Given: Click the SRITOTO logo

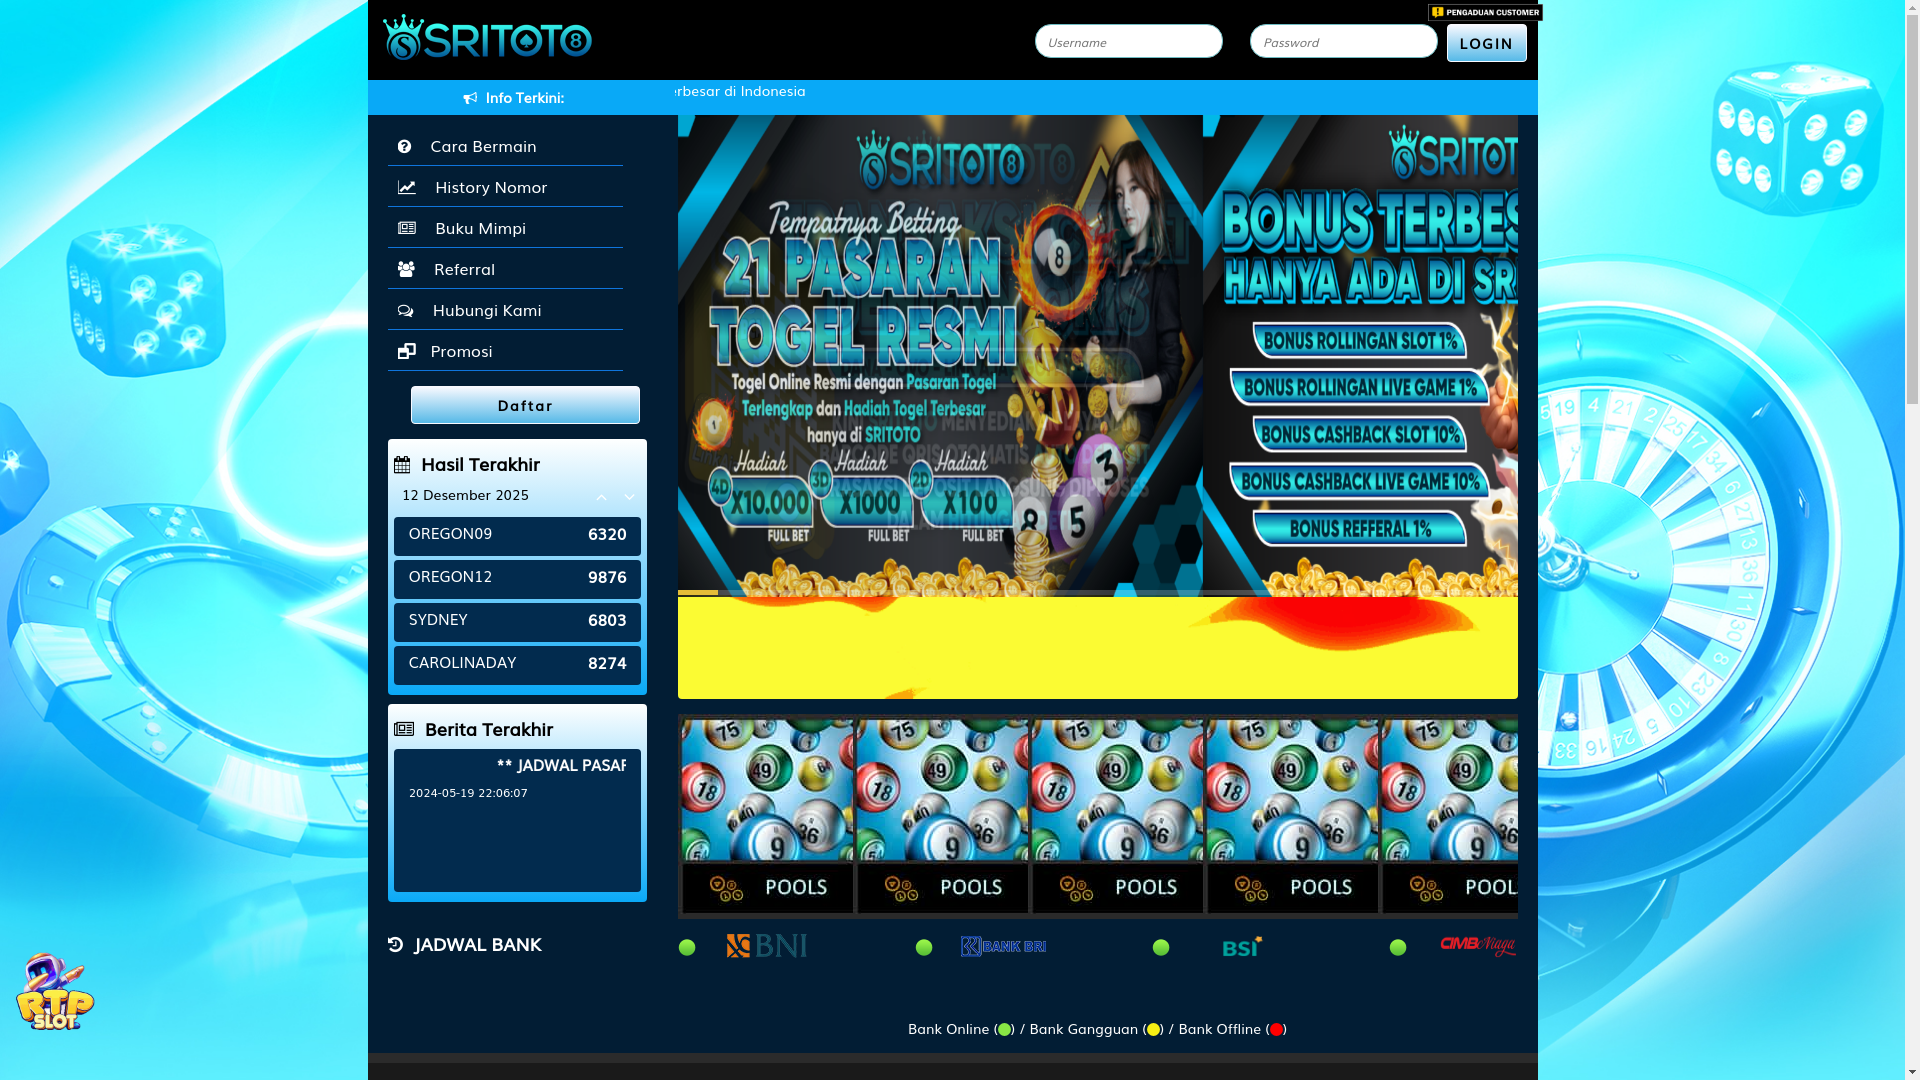Looking at the screenshot, I should (487, 38).
